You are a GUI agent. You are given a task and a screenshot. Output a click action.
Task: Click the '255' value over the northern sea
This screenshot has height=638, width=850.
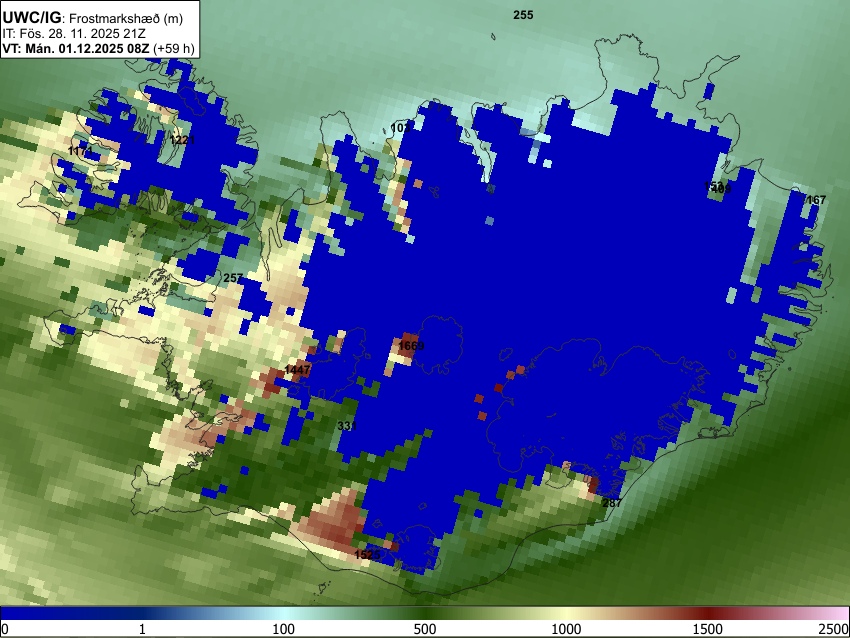(x=523, y=15)
